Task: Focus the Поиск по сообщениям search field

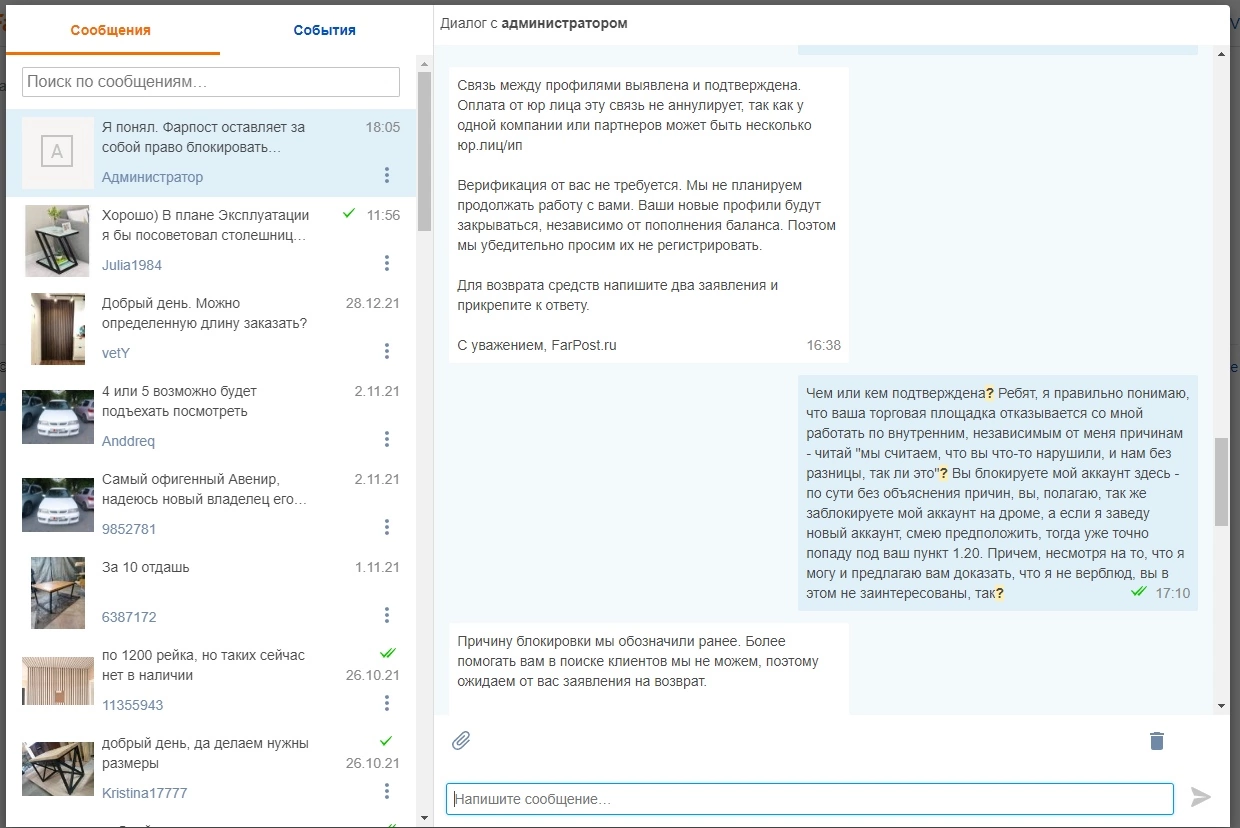Action: click(x=211, y=82)
